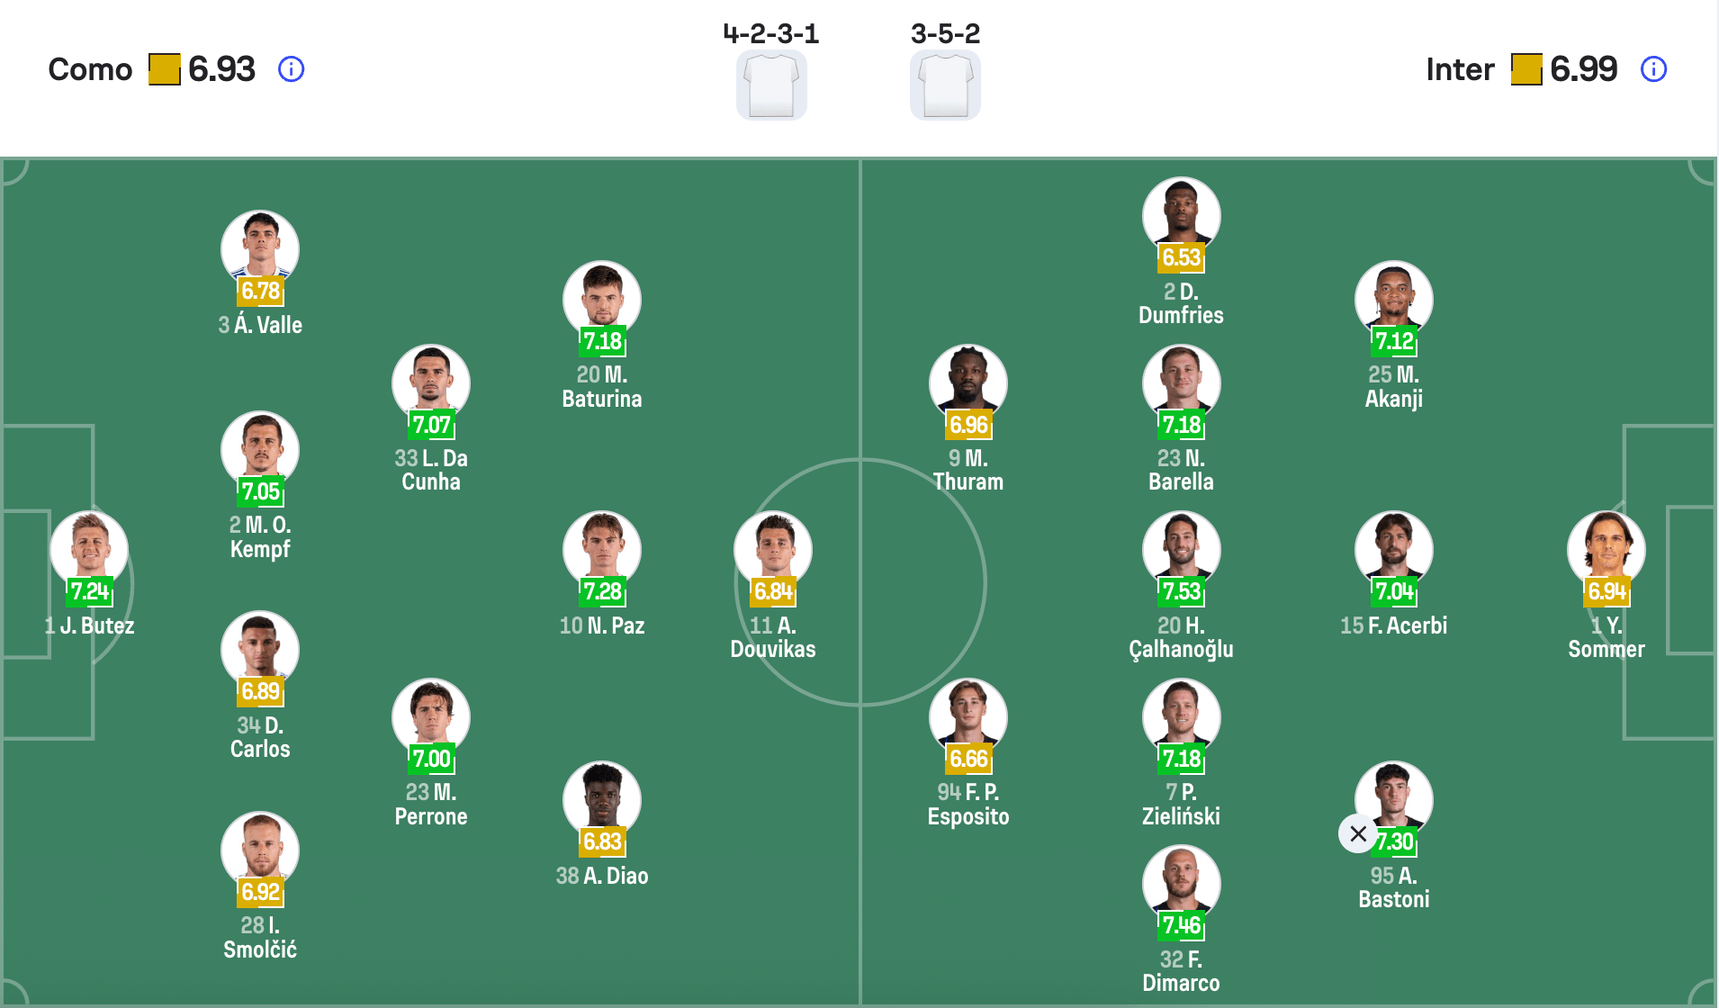Viewport: 1719px width, 1008px height.
Task: Click the Inter team name
Action: (1460, 69)
